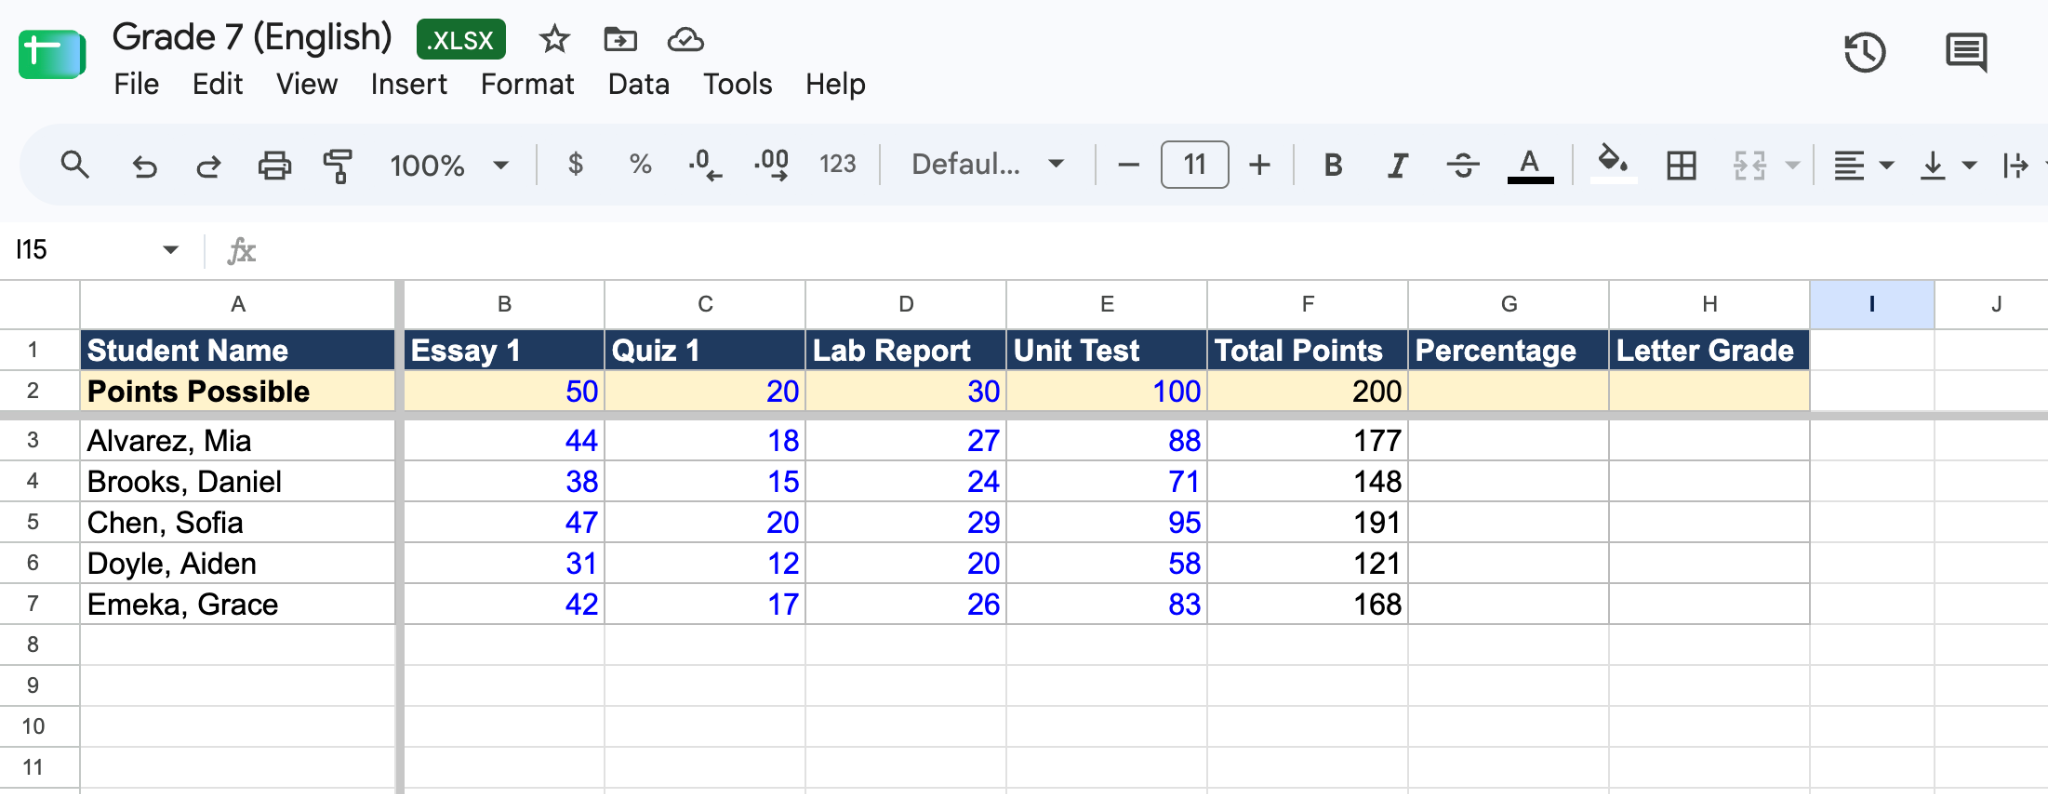Format selection as percent
Image resolution: width=2048 pixels, height=794 pixels.
click(640, 164)
